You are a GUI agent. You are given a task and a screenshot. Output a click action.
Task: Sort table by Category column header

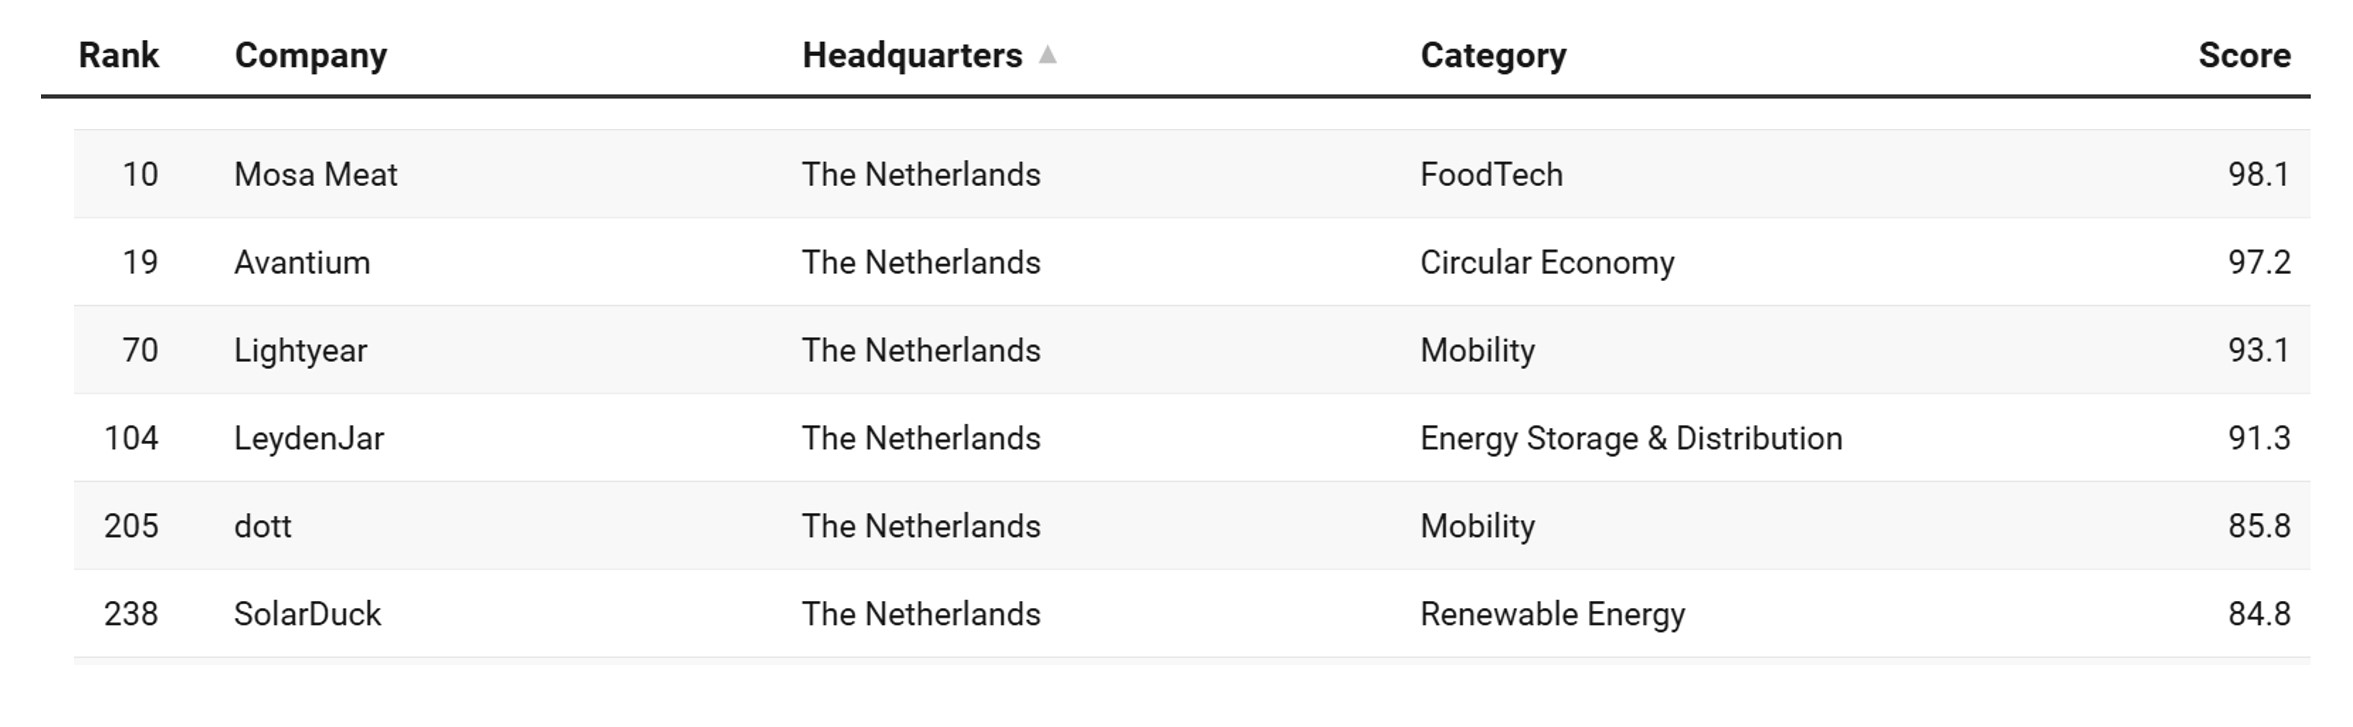coord(1492,55)
